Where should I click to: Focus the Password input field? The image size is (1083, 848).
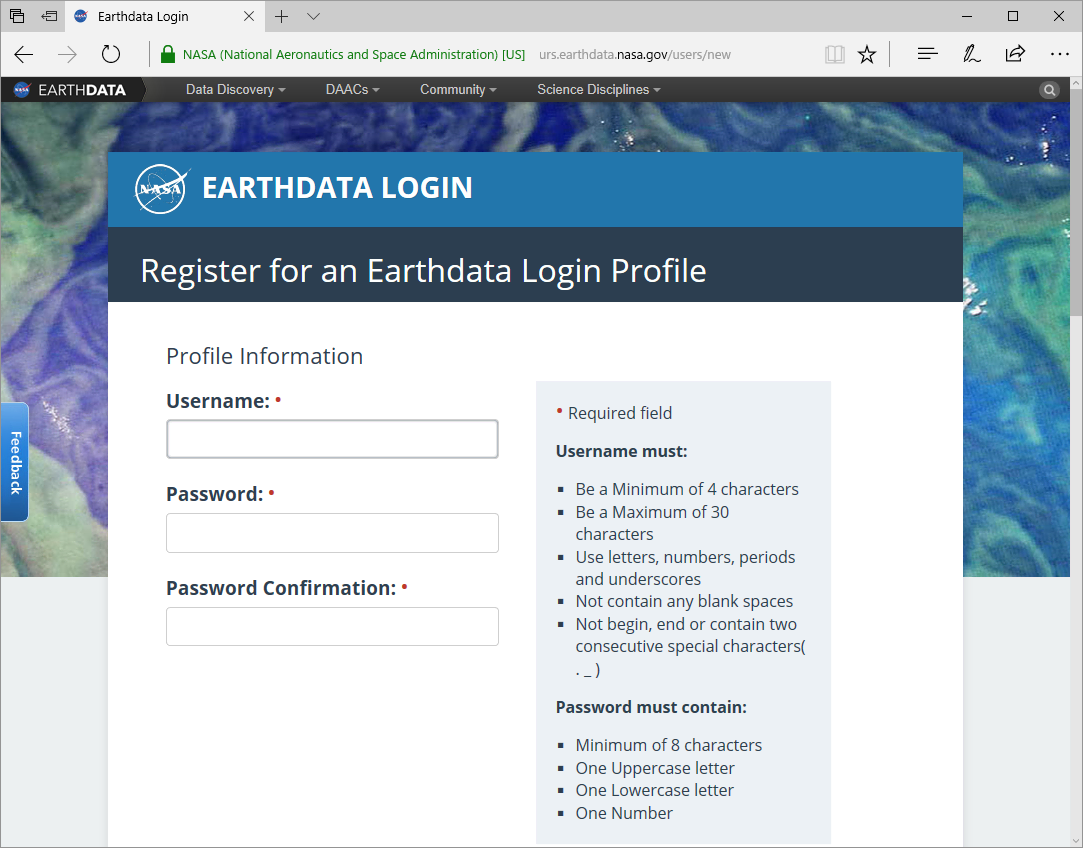332,532
